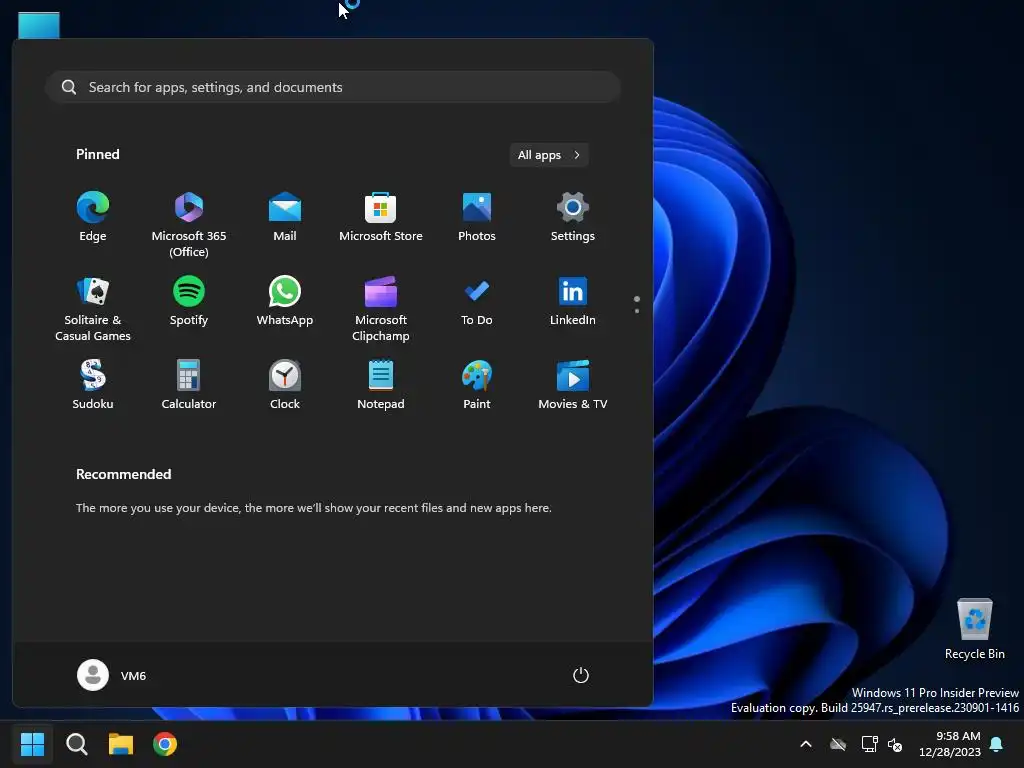Launch Microsoft 365 (Office)
The image size is (1024, 768).
point(189,224)
